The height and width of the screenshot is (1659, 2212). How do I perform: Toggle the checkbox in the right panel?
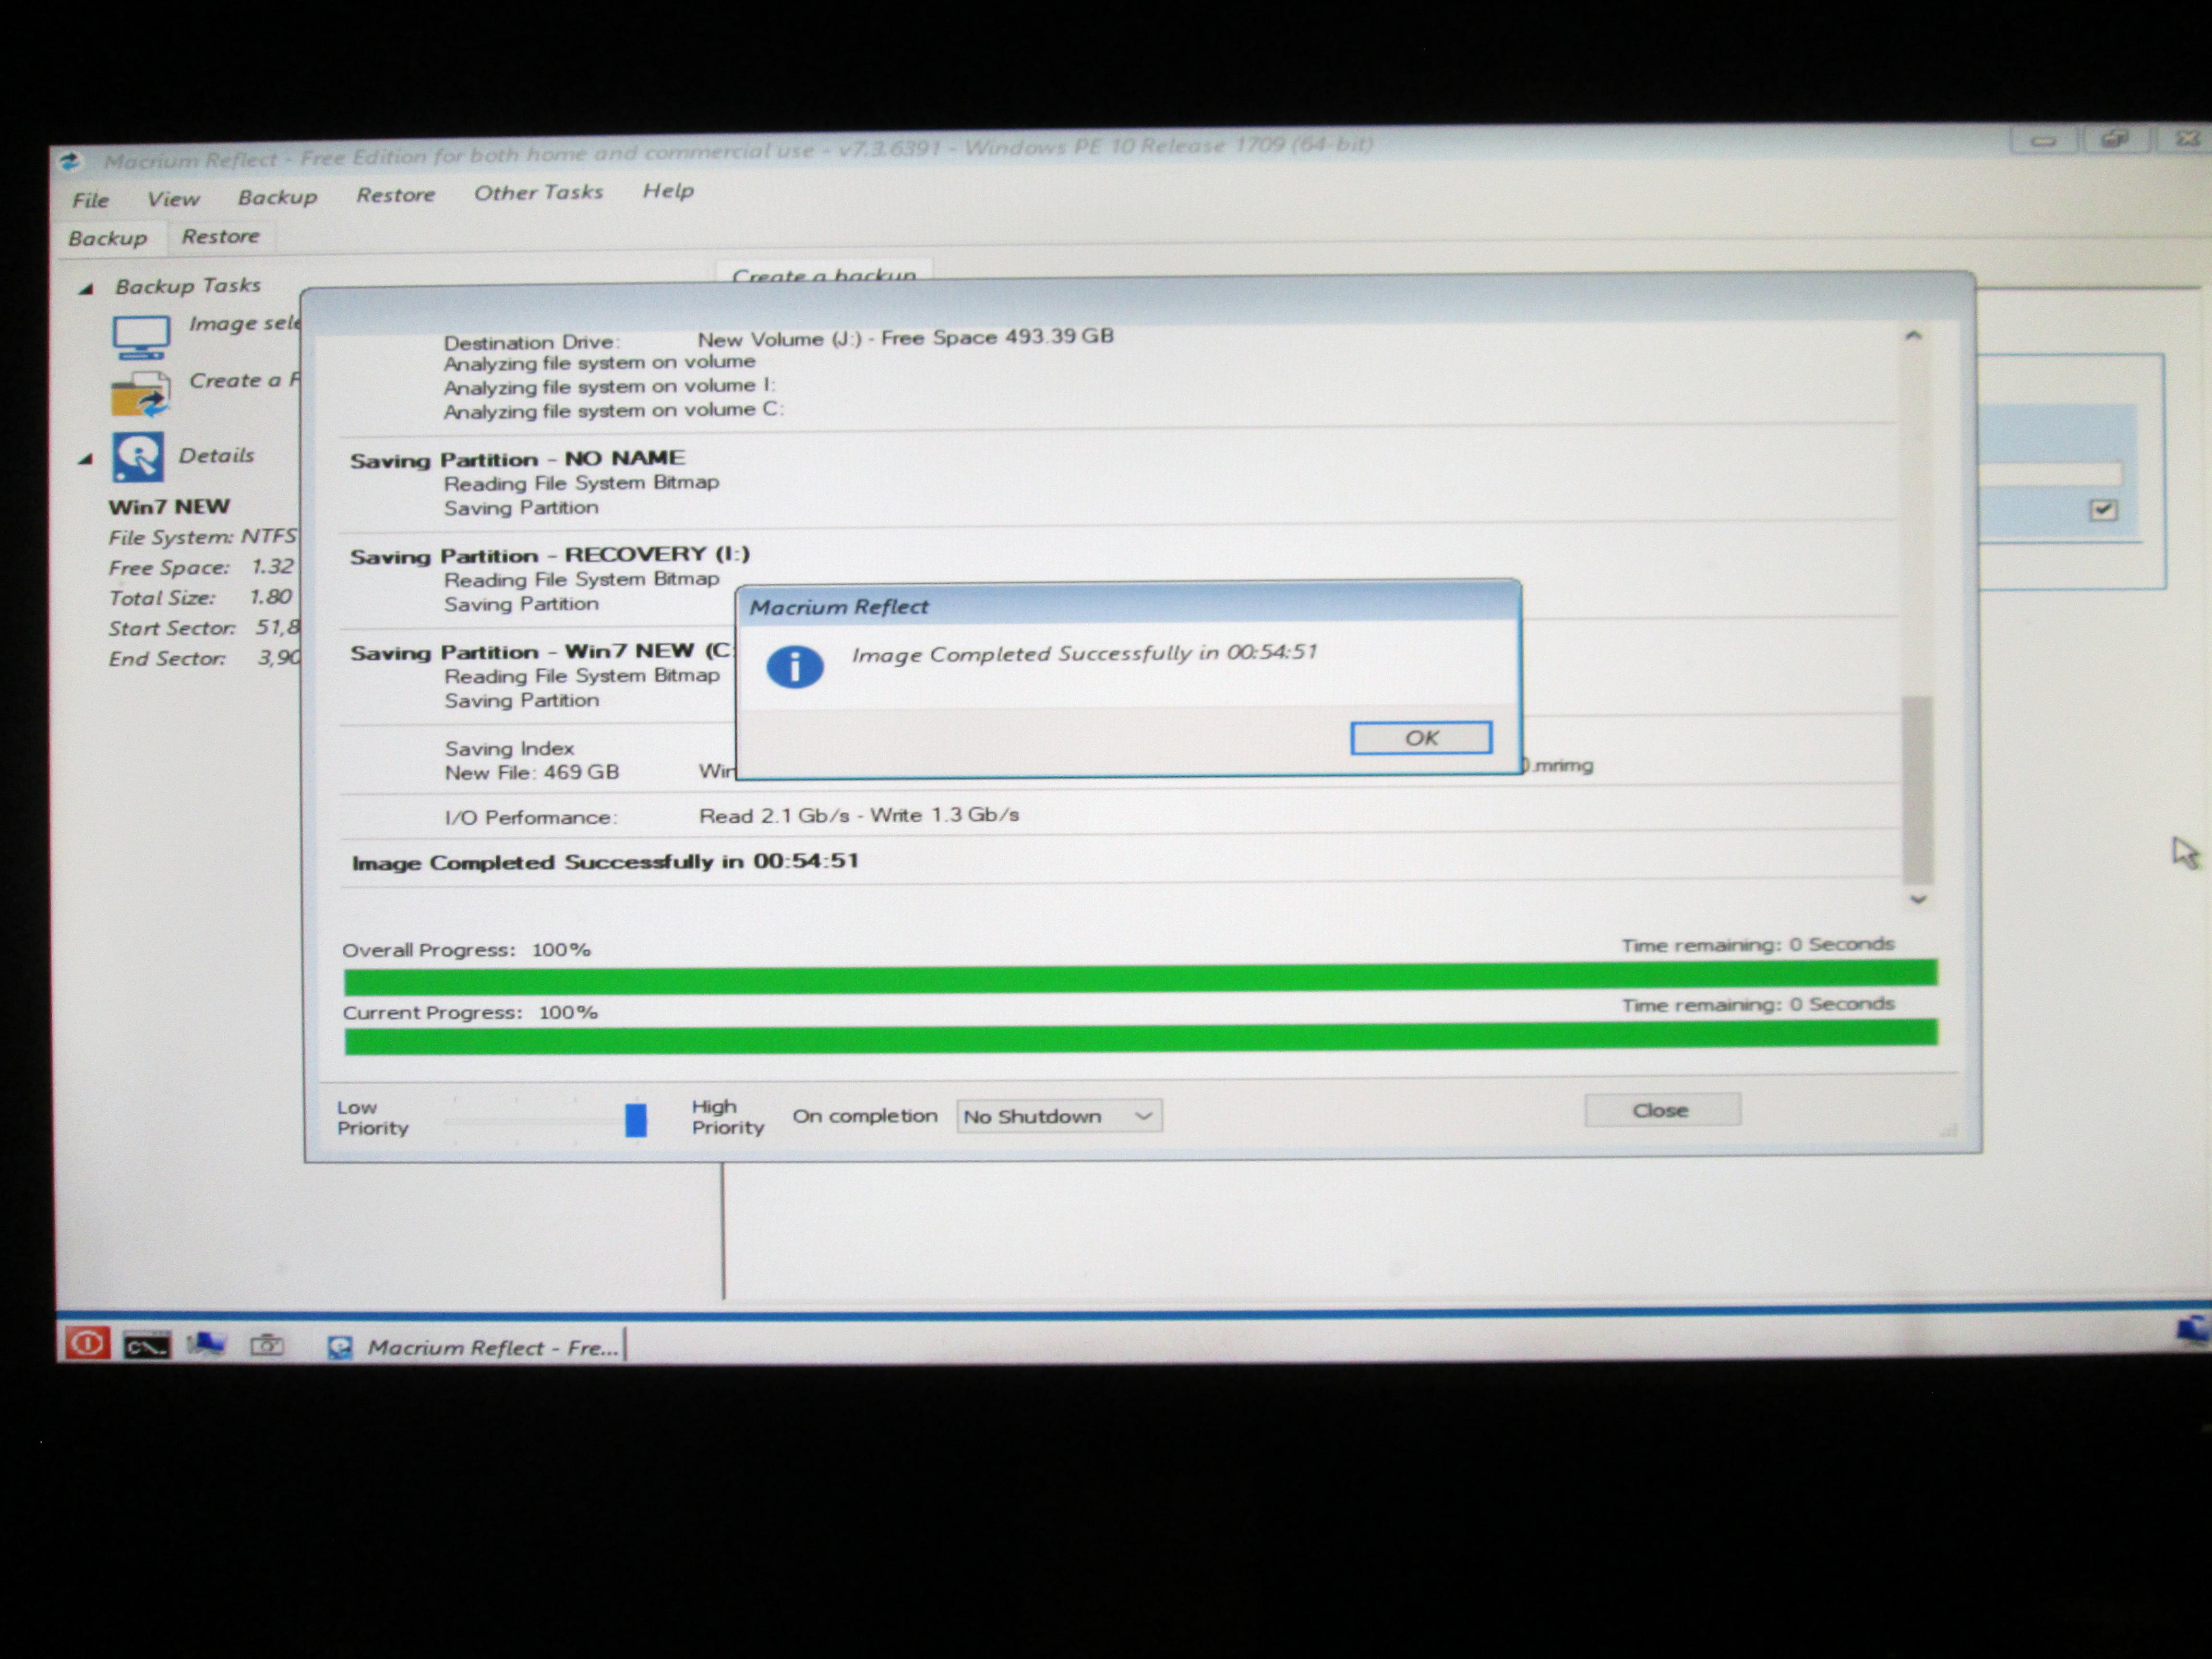point(2103,510)
